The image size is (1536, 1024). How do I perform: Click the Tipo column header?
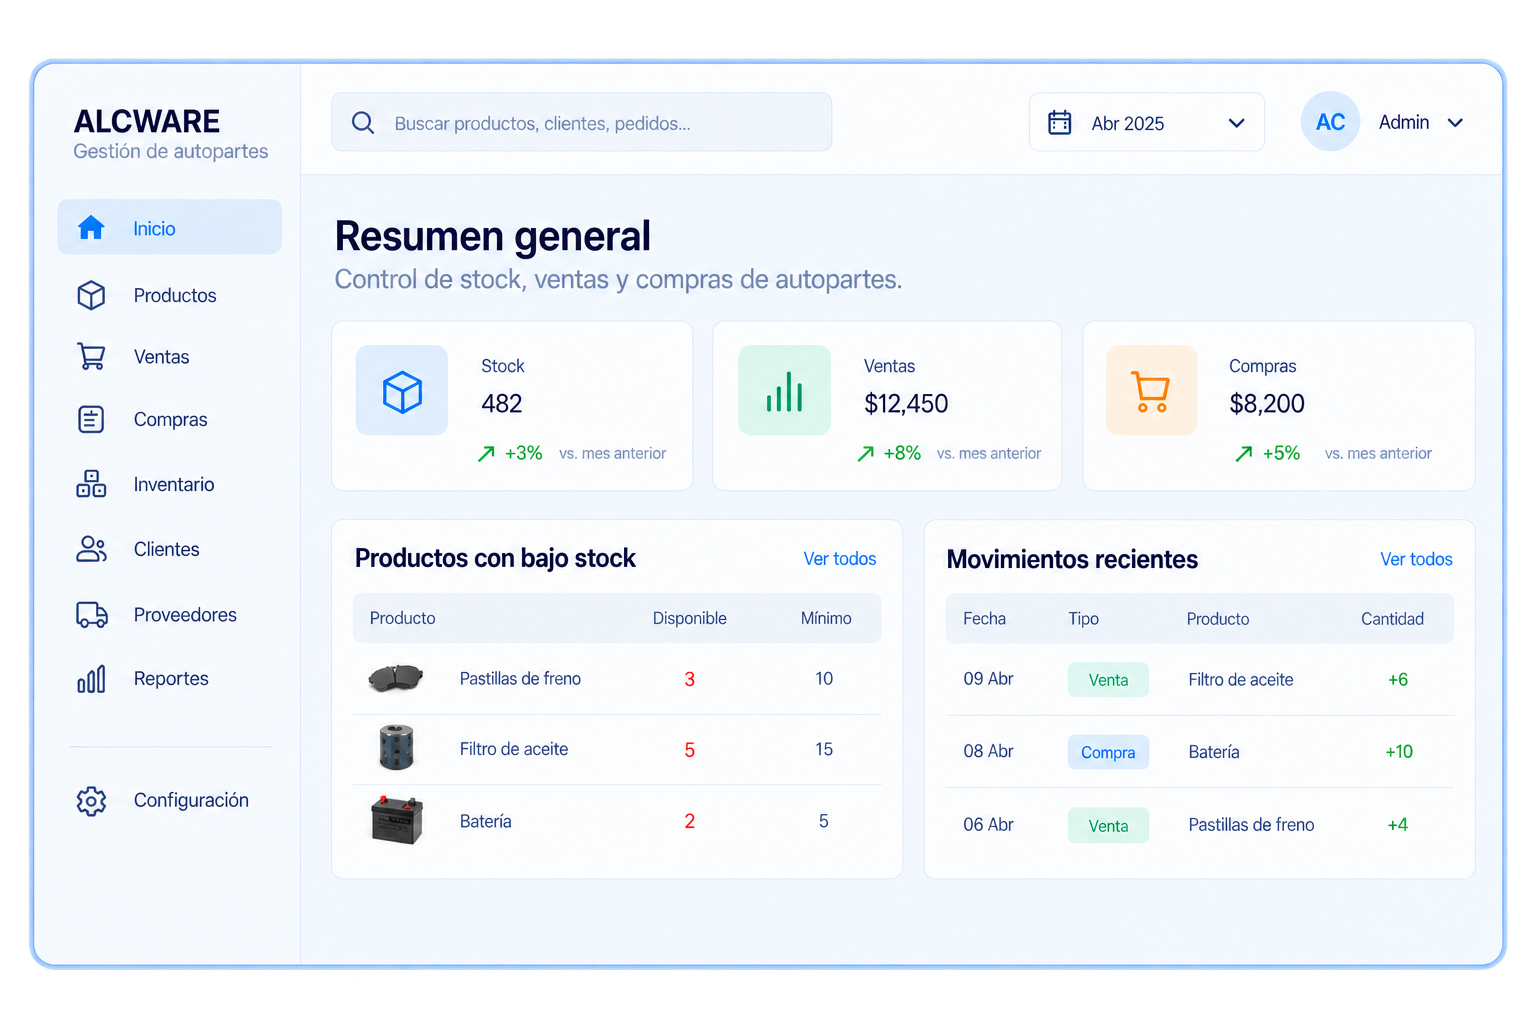1083,619
